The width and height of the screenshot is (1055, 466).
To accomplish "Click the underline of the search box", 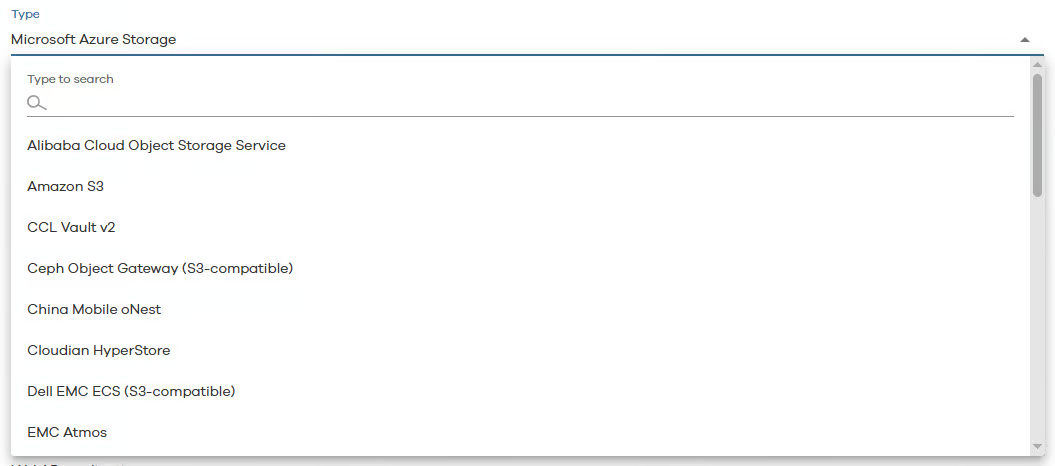I will pos(520,116).
